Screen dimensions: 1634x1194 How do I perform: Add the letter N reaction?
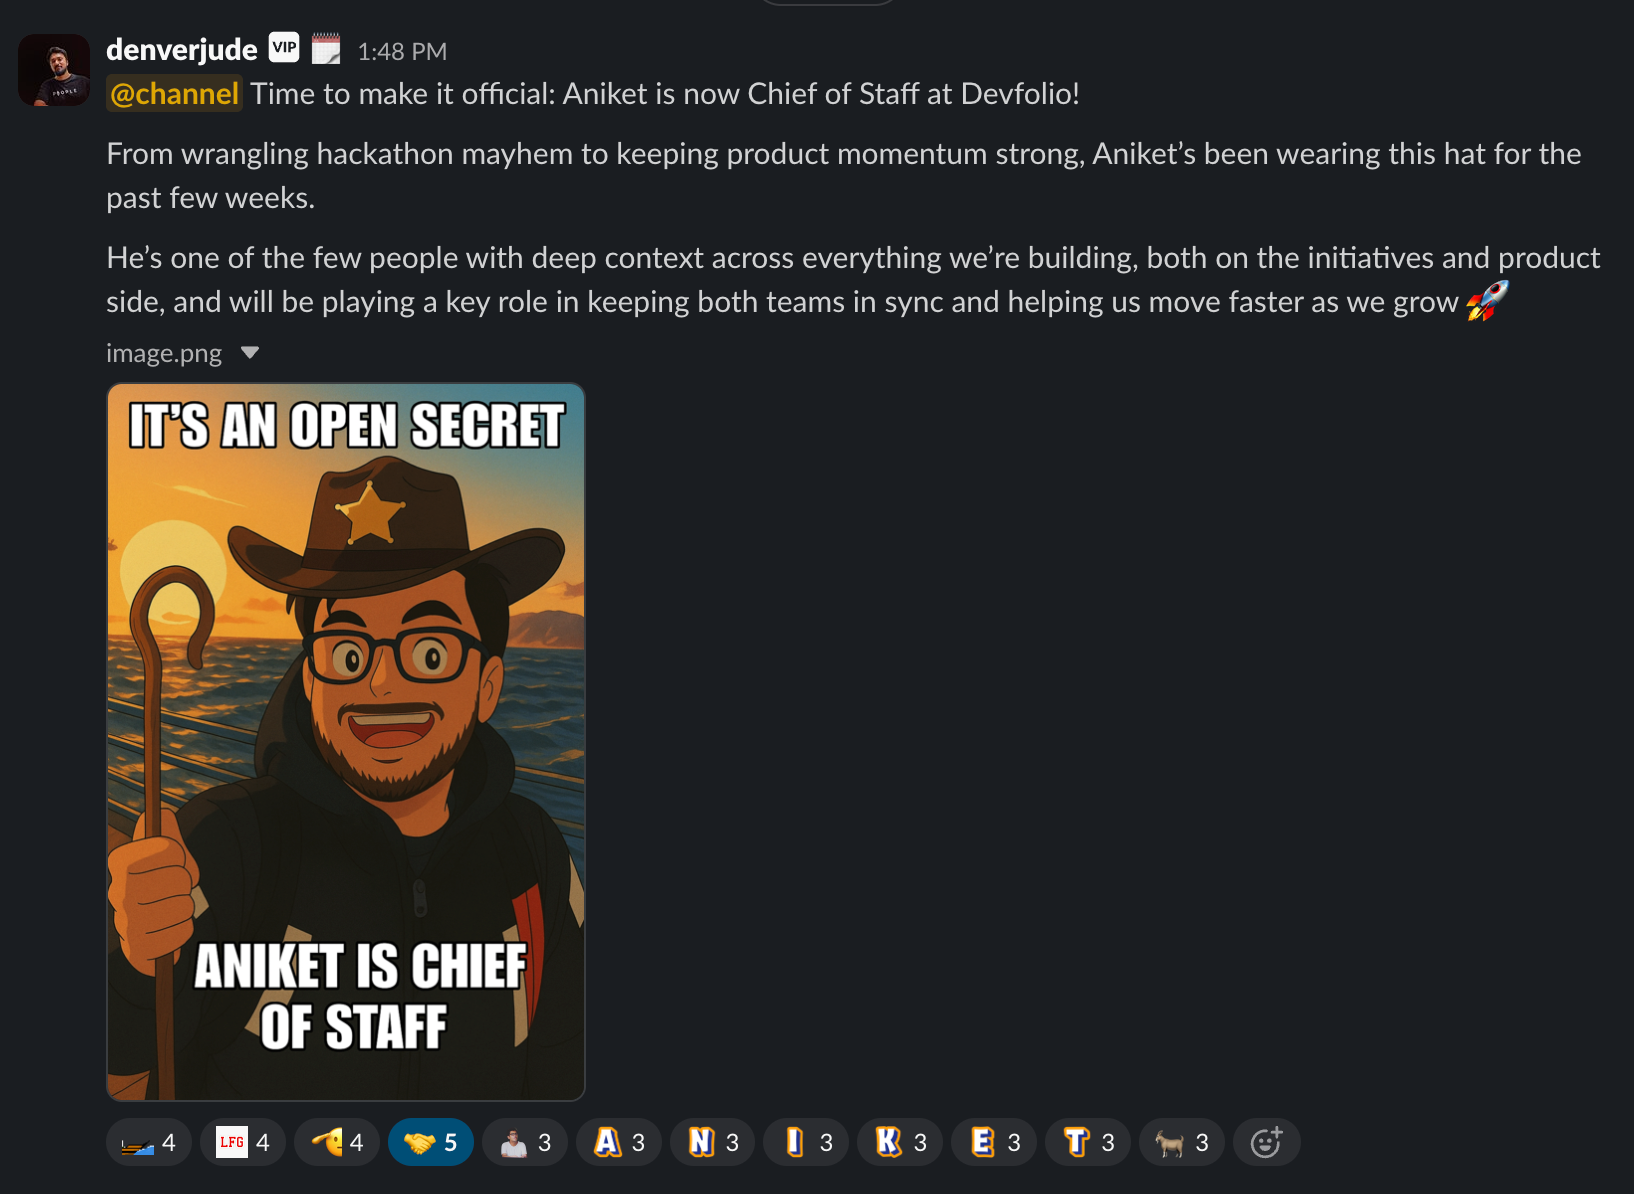[x=712, y=1142]
